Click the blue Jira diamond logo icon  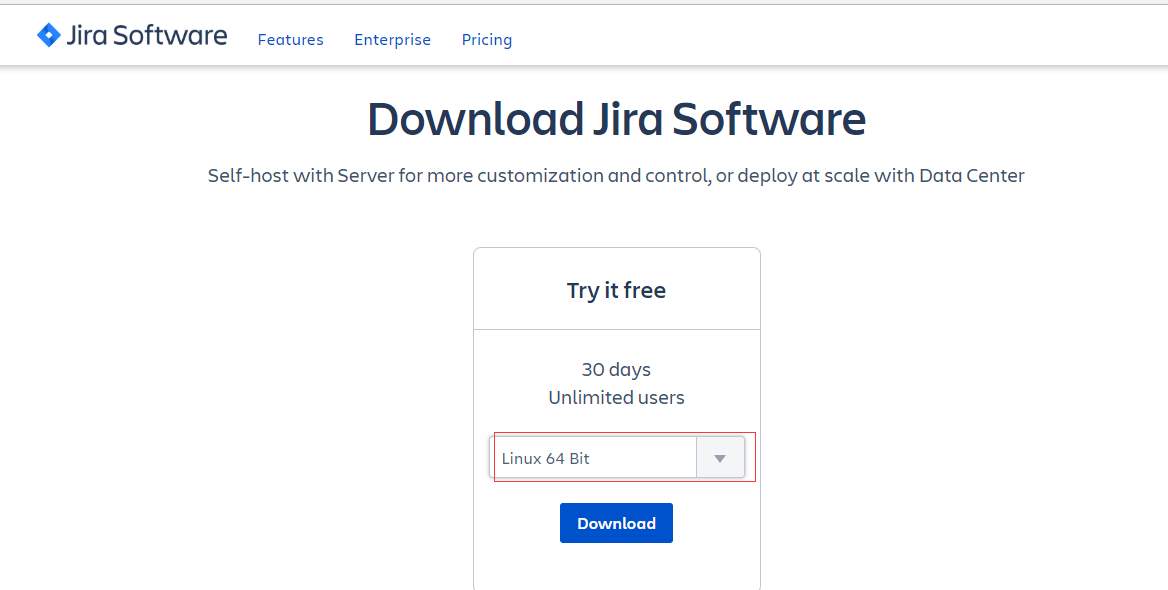click(x=48, y=35)
